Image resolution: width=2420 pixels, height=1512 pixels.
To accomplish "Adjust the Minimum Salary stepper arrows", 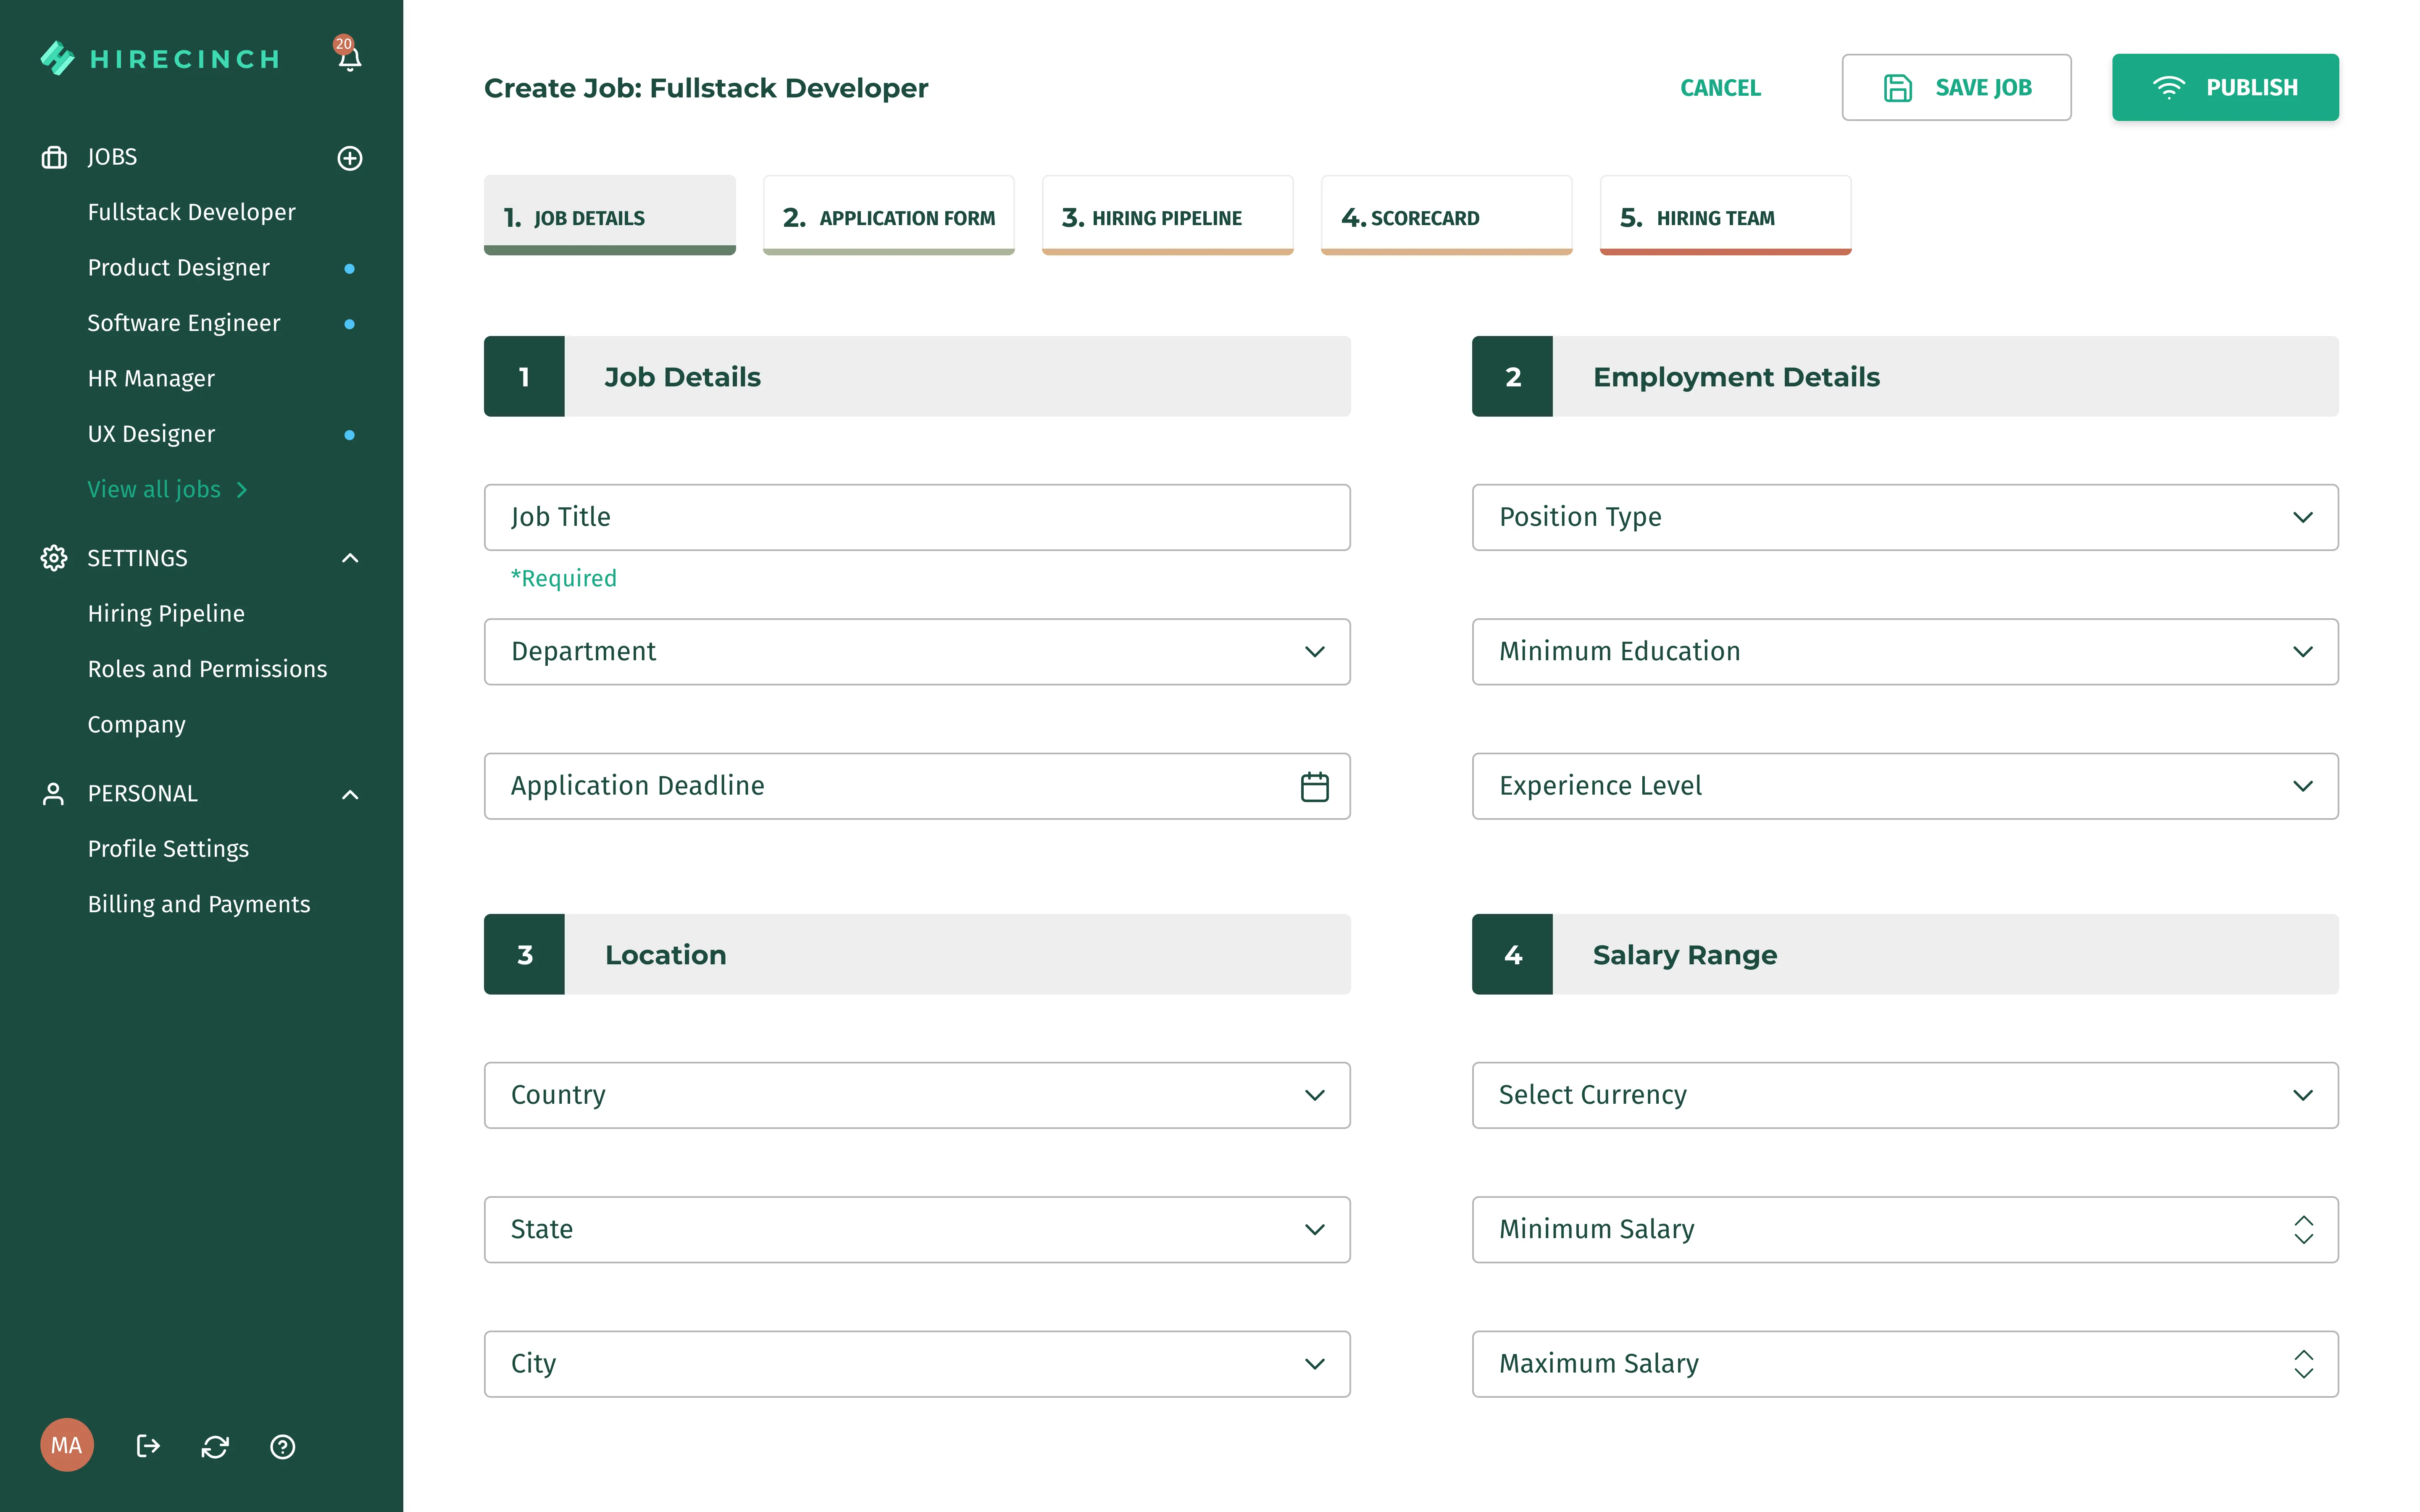I will pos(2303,1230).
